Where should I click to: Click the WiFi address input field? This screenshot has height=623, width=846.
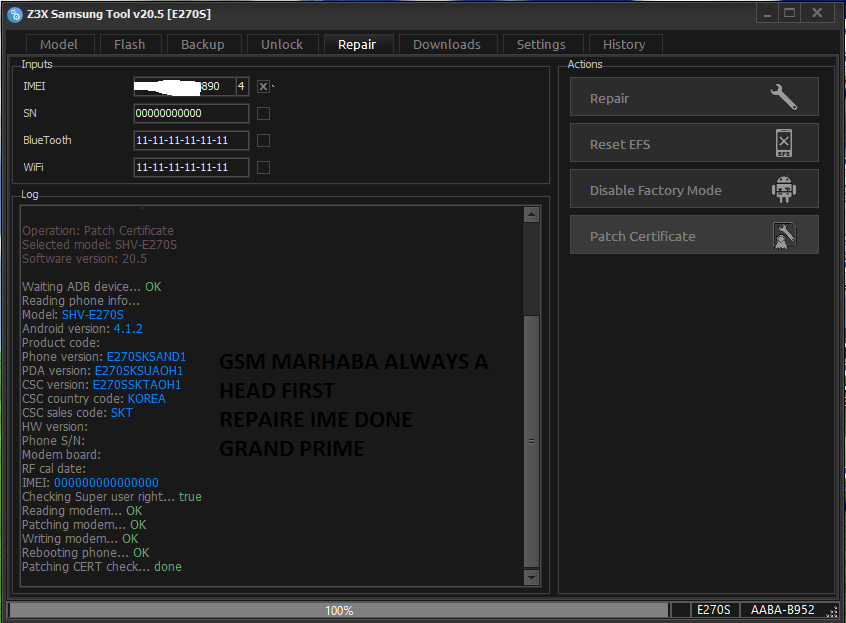[x=191, y=167]
